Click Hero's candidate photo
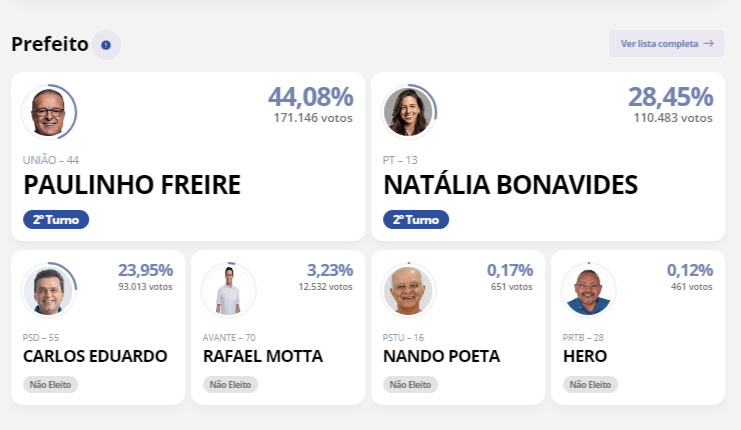This screenshot has height=430, width=741. click(x=588, y=290)
